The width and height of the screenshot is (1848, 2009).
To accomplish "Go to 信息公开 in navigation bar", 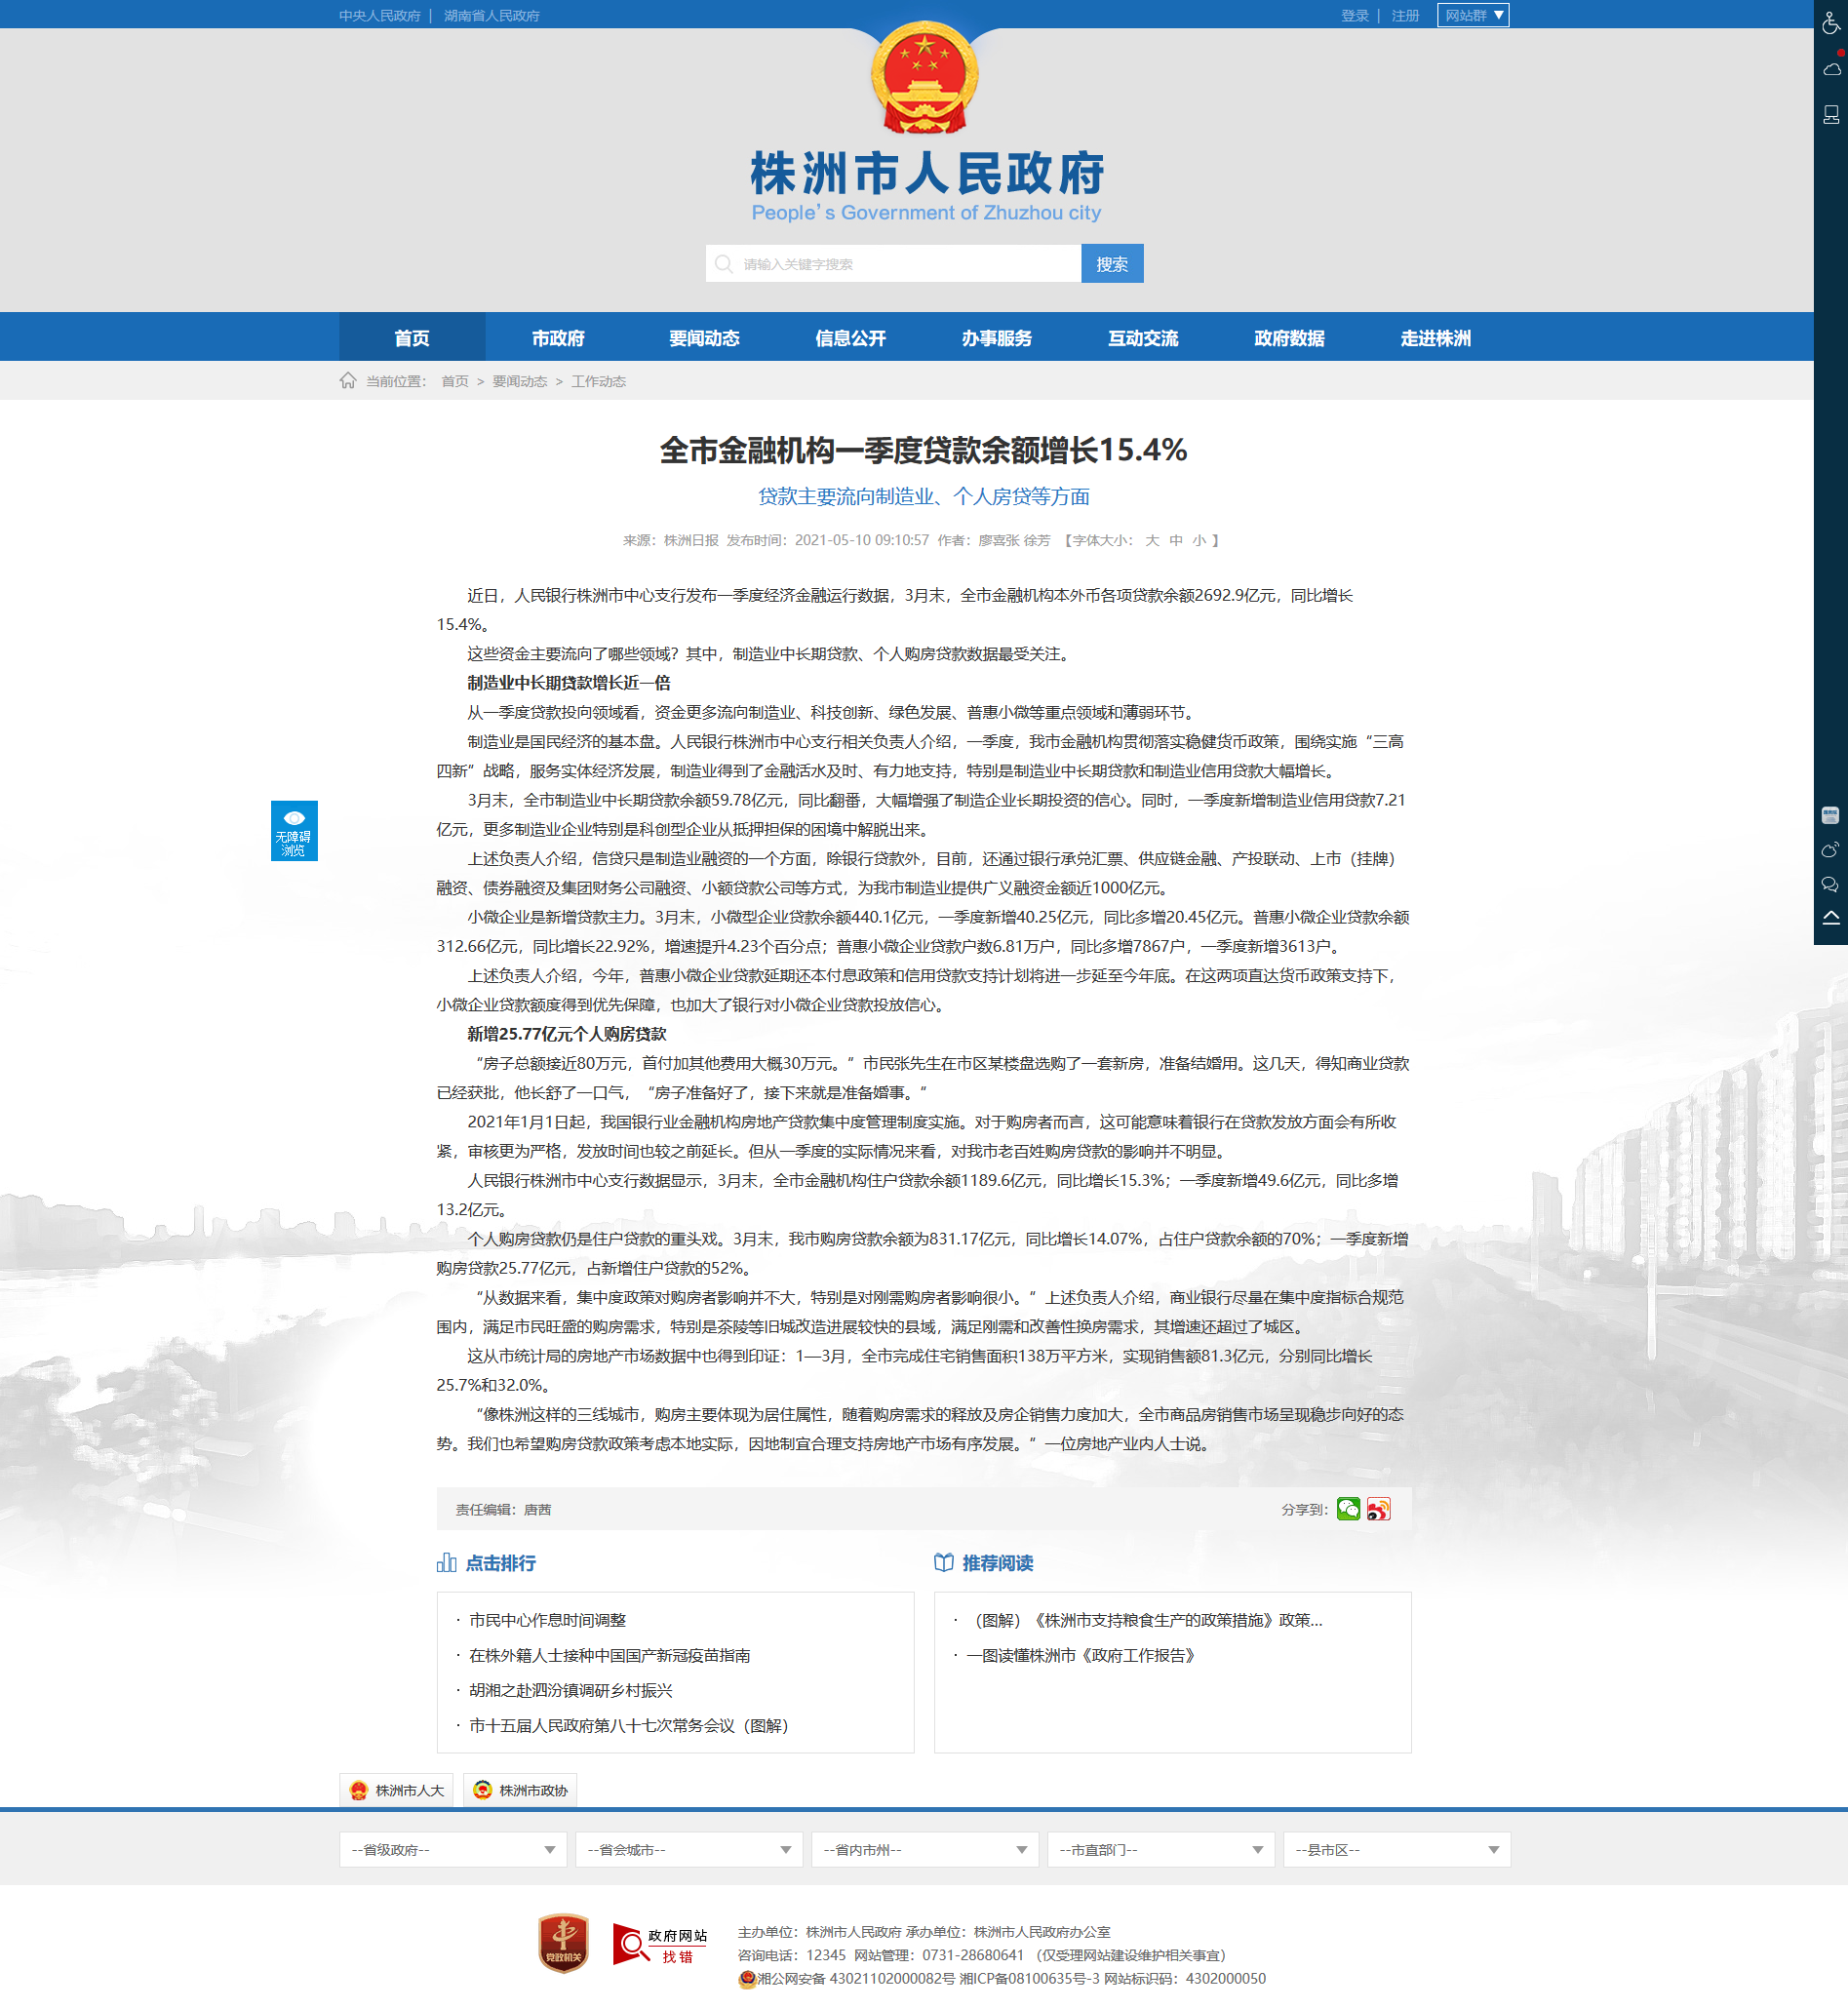I will tap(850, 338).
